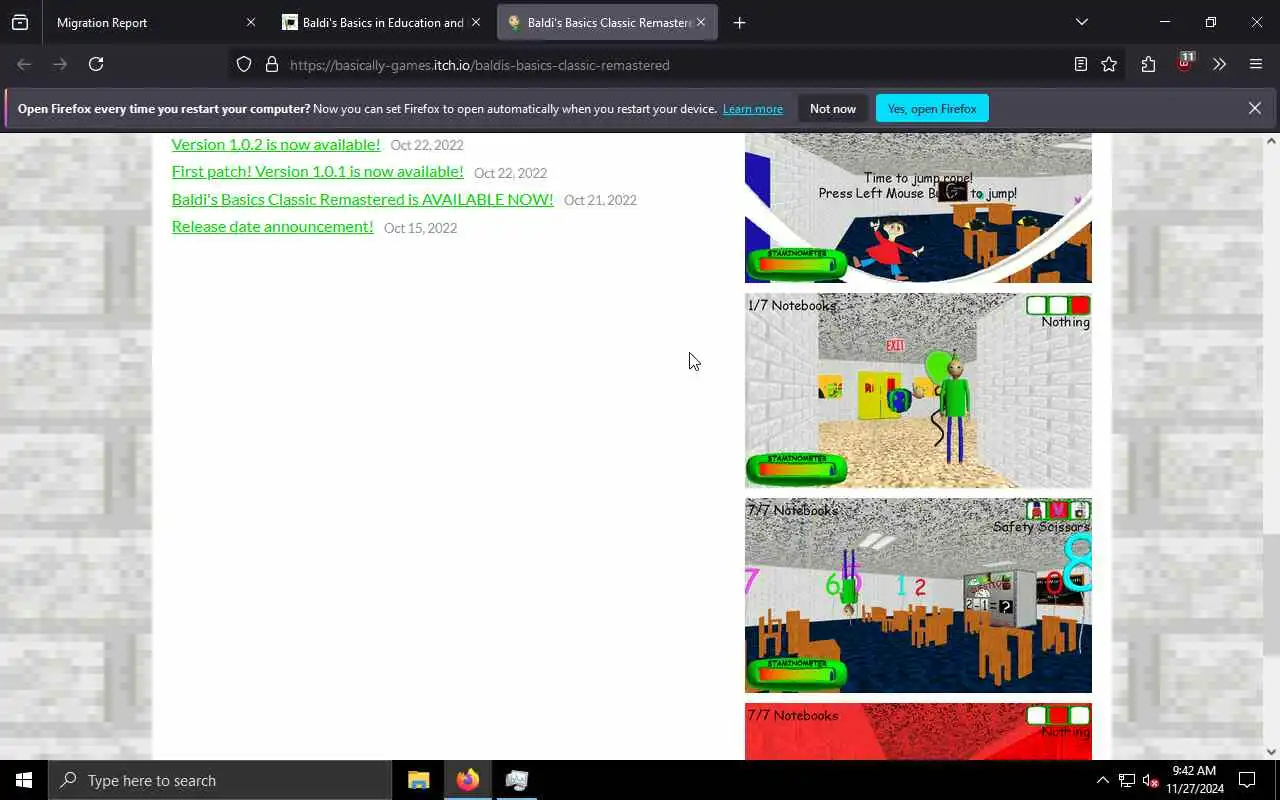The image size is (1280, 800).
Task: Bookmark this page with star
Action: coord(1109,64)
